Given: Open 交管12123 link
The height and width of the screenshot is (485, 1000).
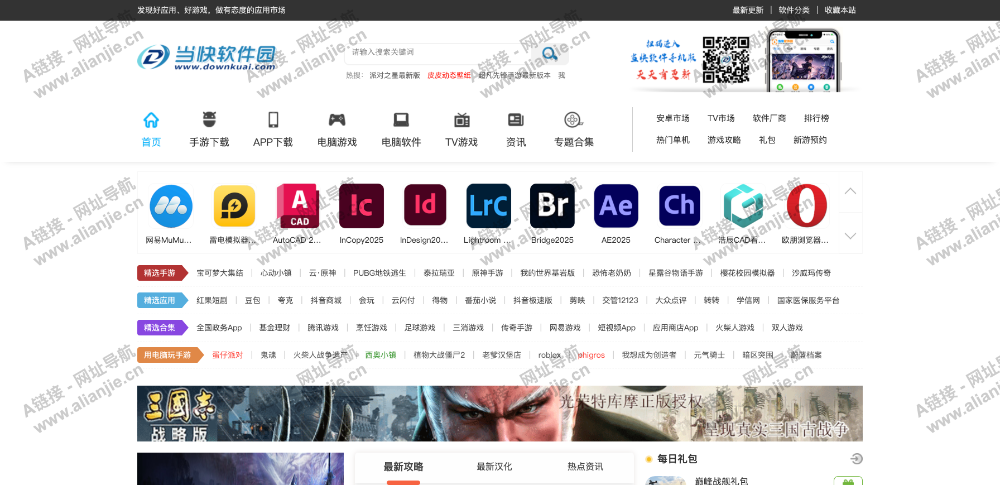Looking at the screenshot, I should point(620,301).
